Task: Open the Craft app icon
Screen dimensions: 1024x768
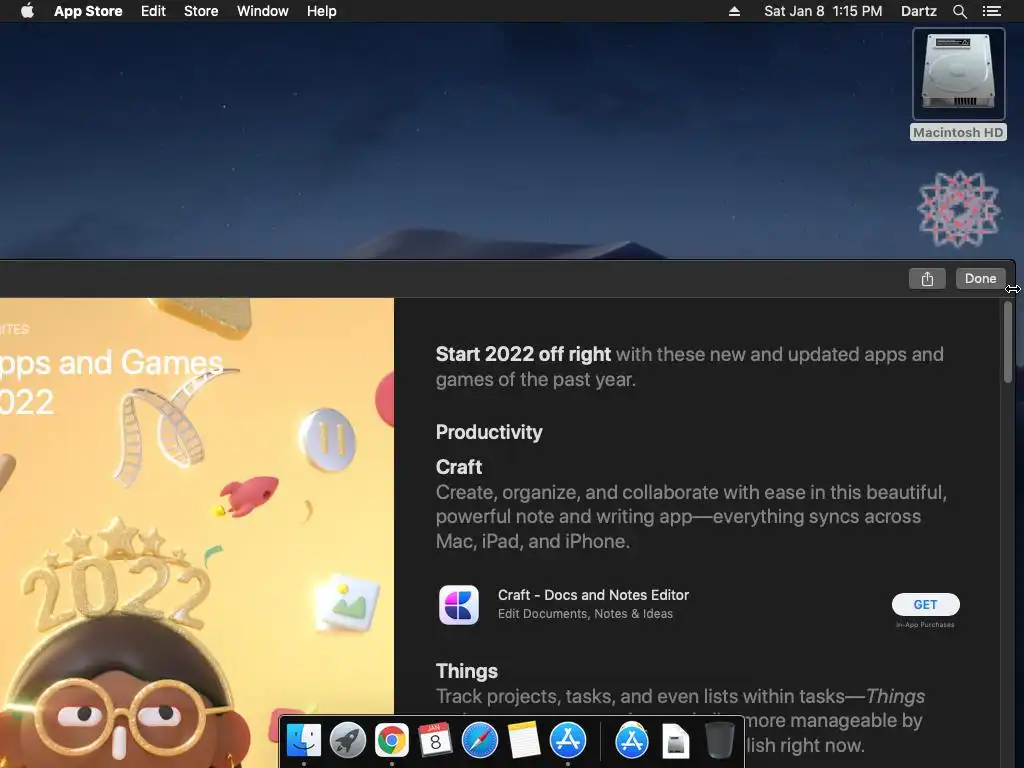Action: click(x=458, y=605)
